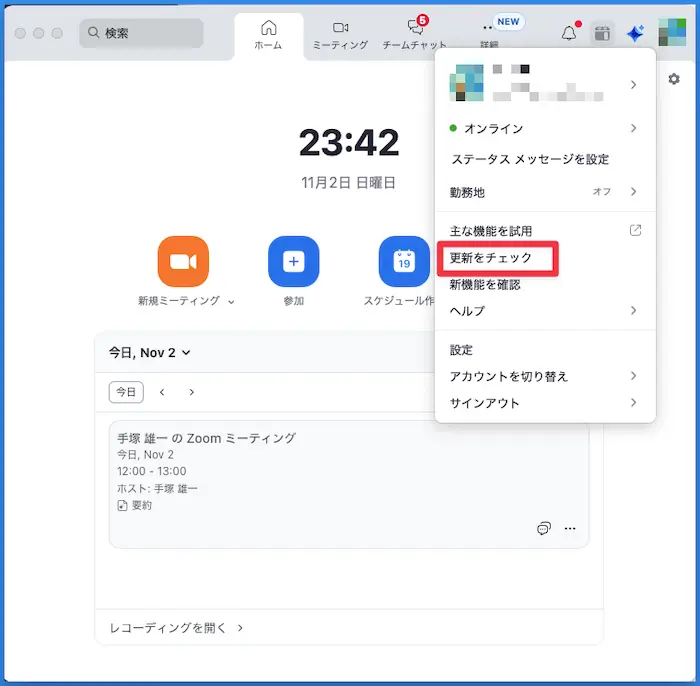700x686 pixels.
Task: Click the green online status dot
Action: pos(453,128)
